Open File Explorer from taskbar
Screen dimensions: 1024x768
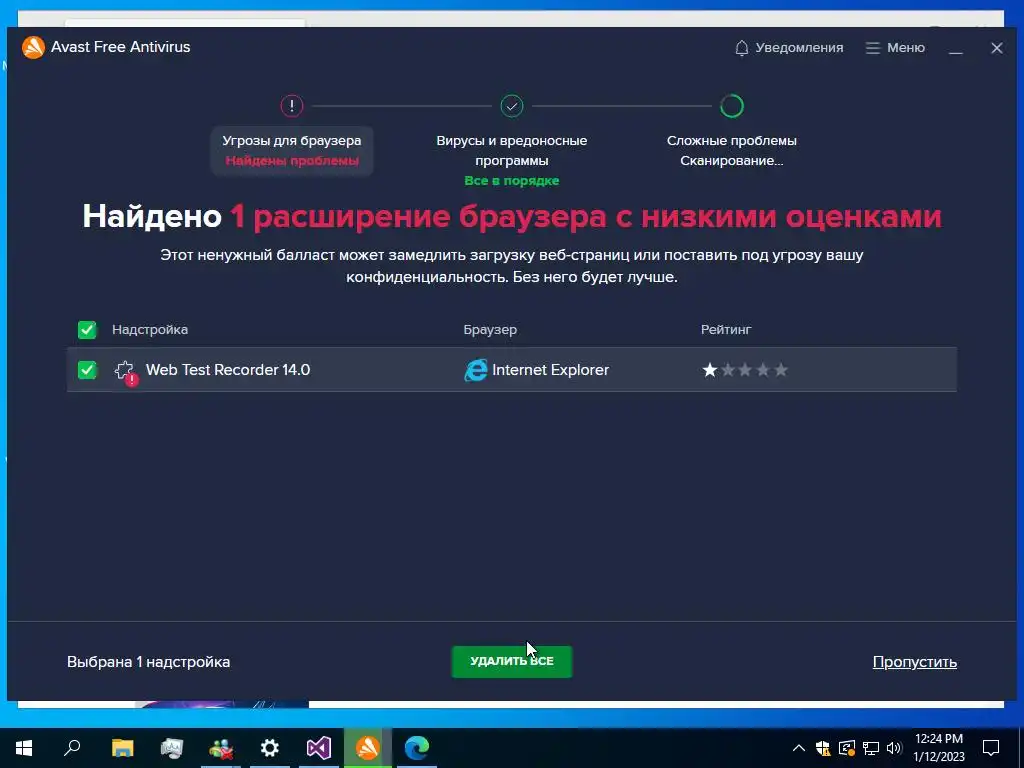[122, 748]
